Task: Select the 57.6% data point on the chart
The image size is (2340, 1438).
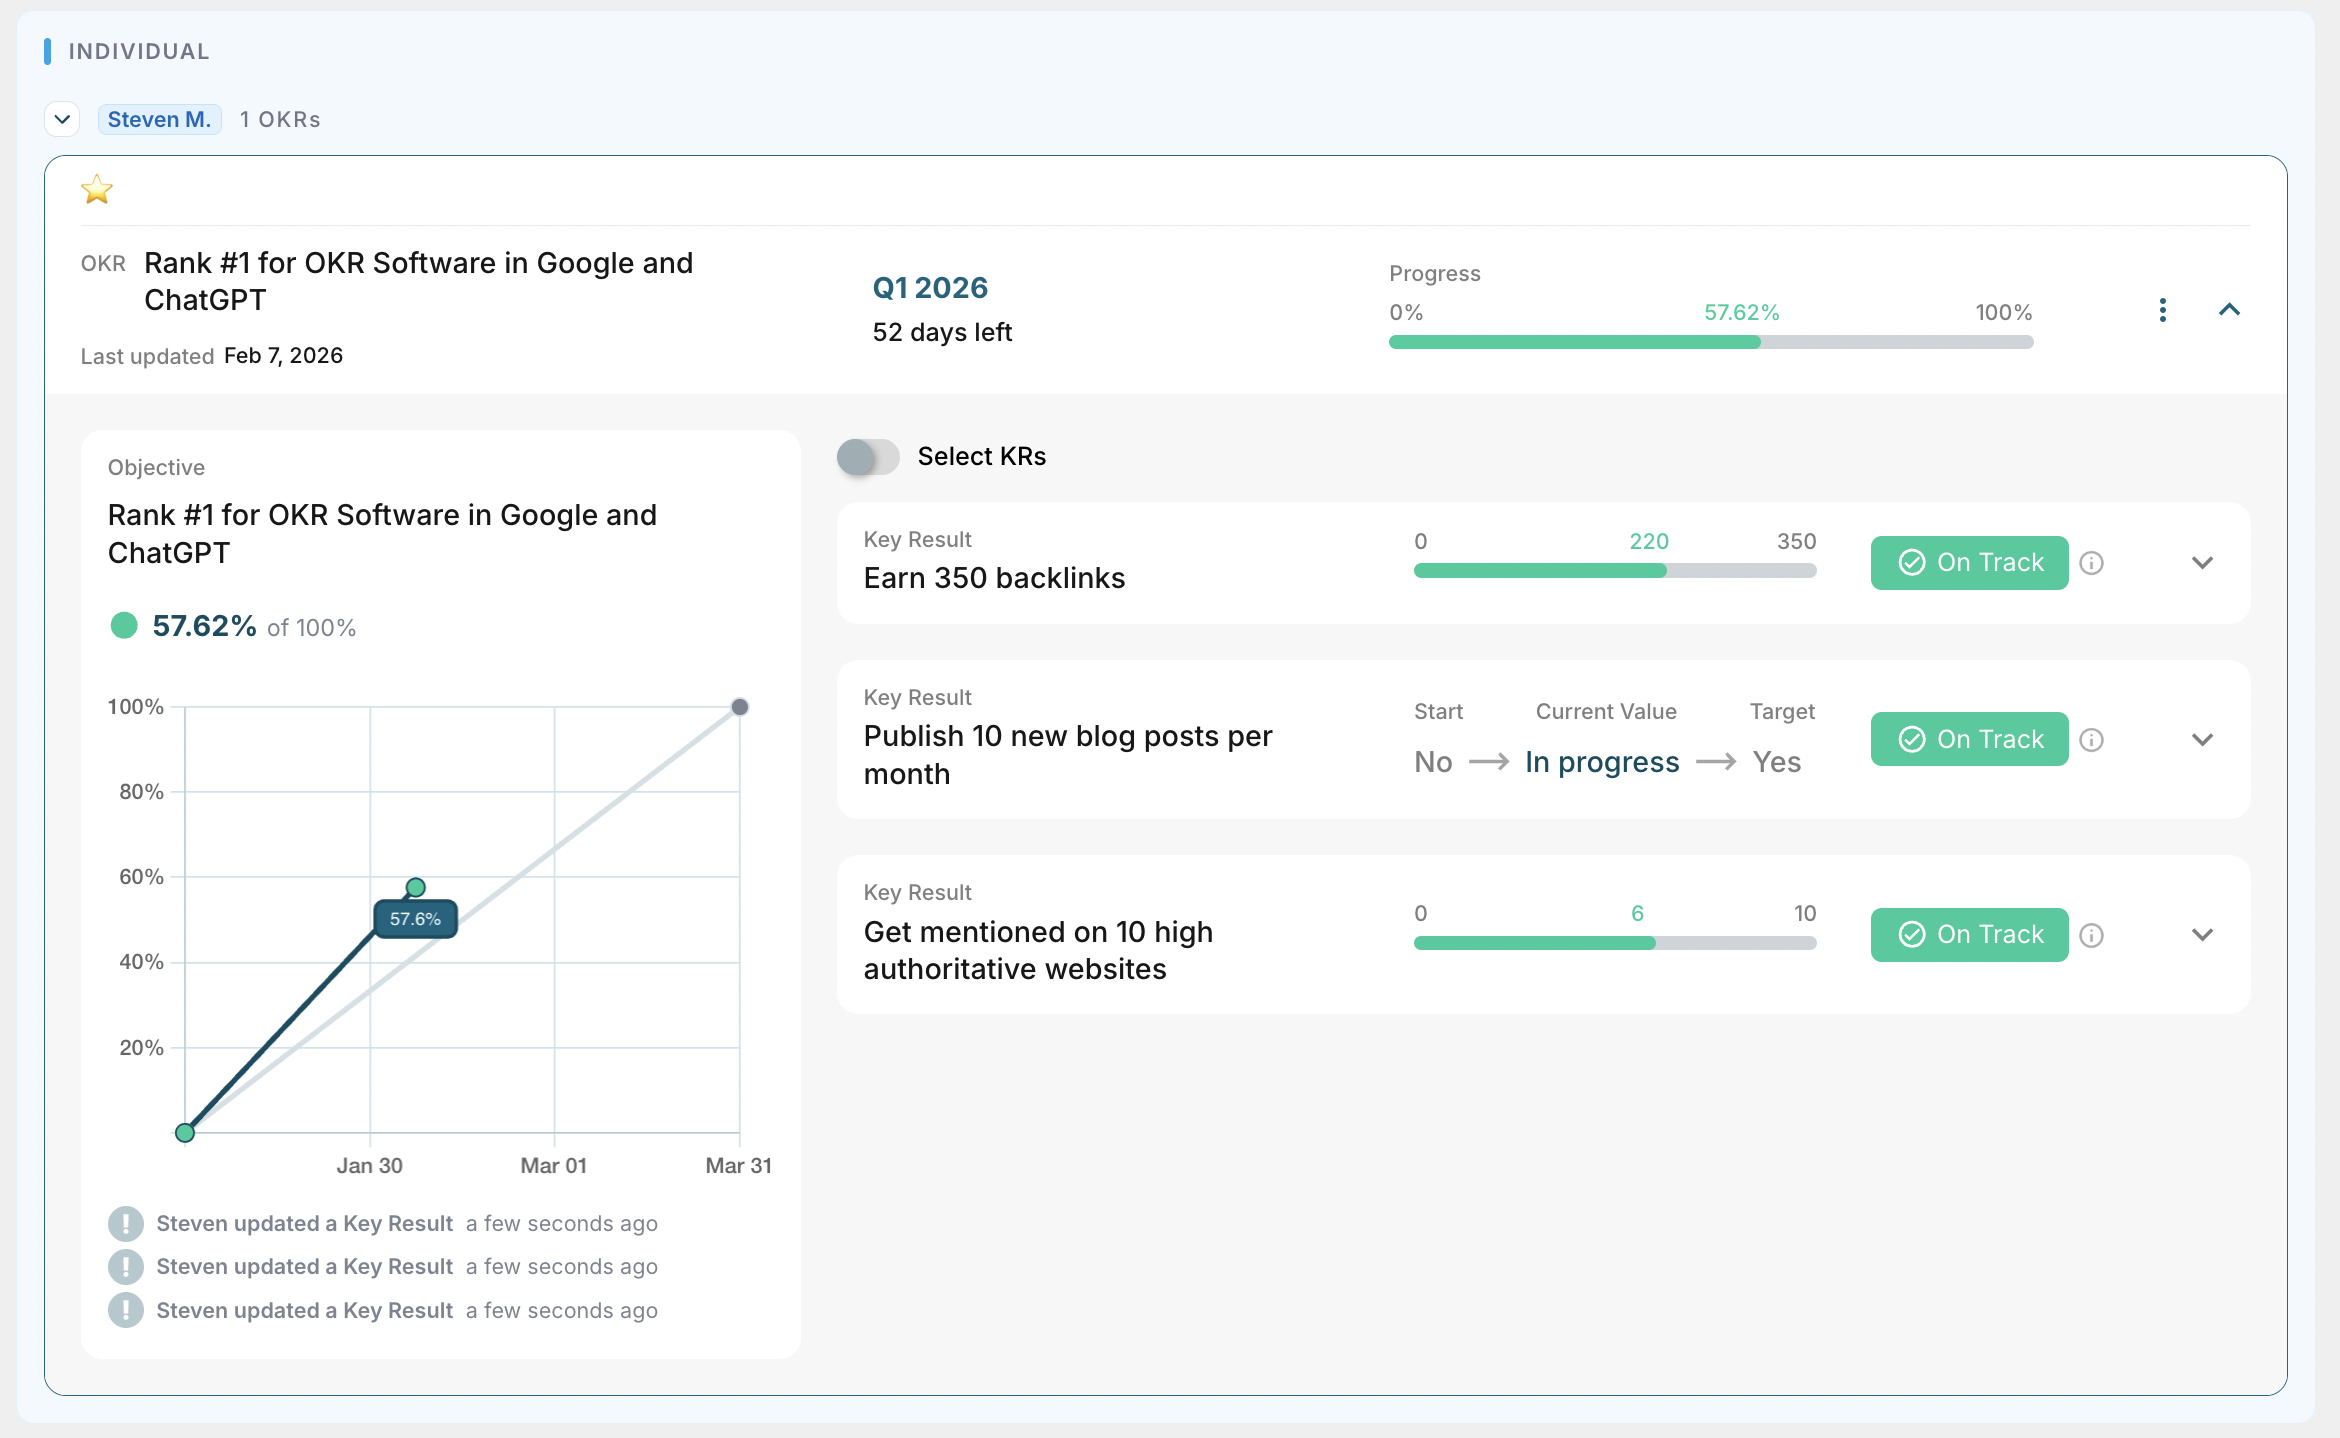Action: (x=416, y=886)
